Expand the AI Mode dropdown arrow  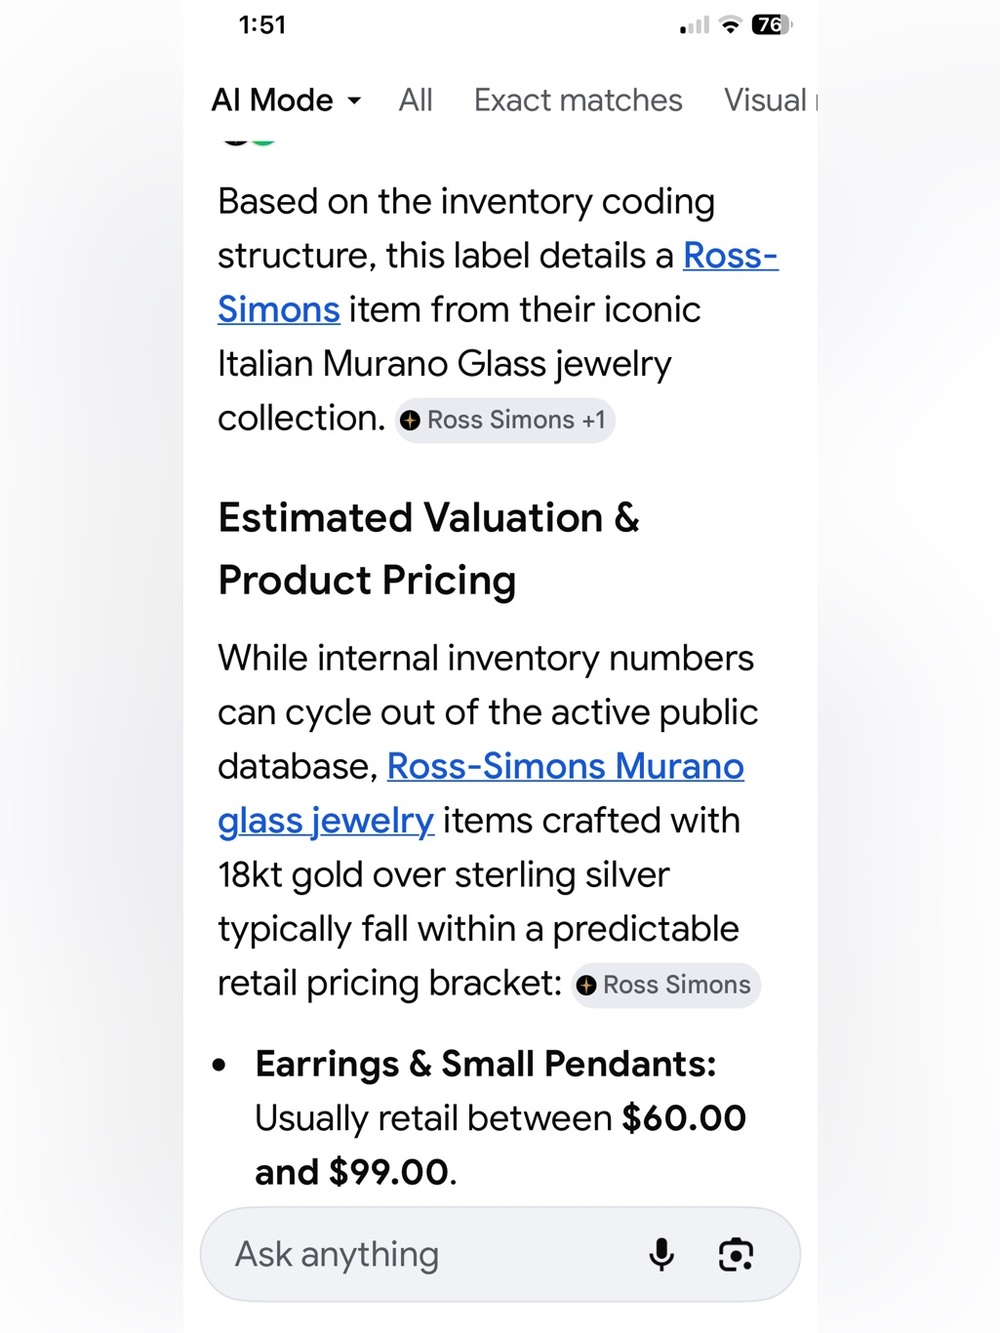click(354, 101)
